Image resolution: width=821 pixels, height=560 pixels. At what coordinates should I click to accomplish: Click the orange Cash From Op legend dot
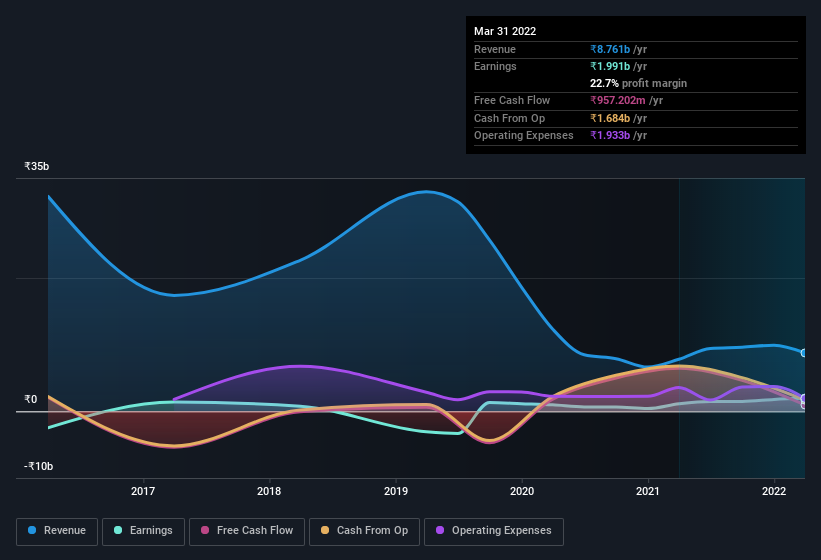(325, 530)
